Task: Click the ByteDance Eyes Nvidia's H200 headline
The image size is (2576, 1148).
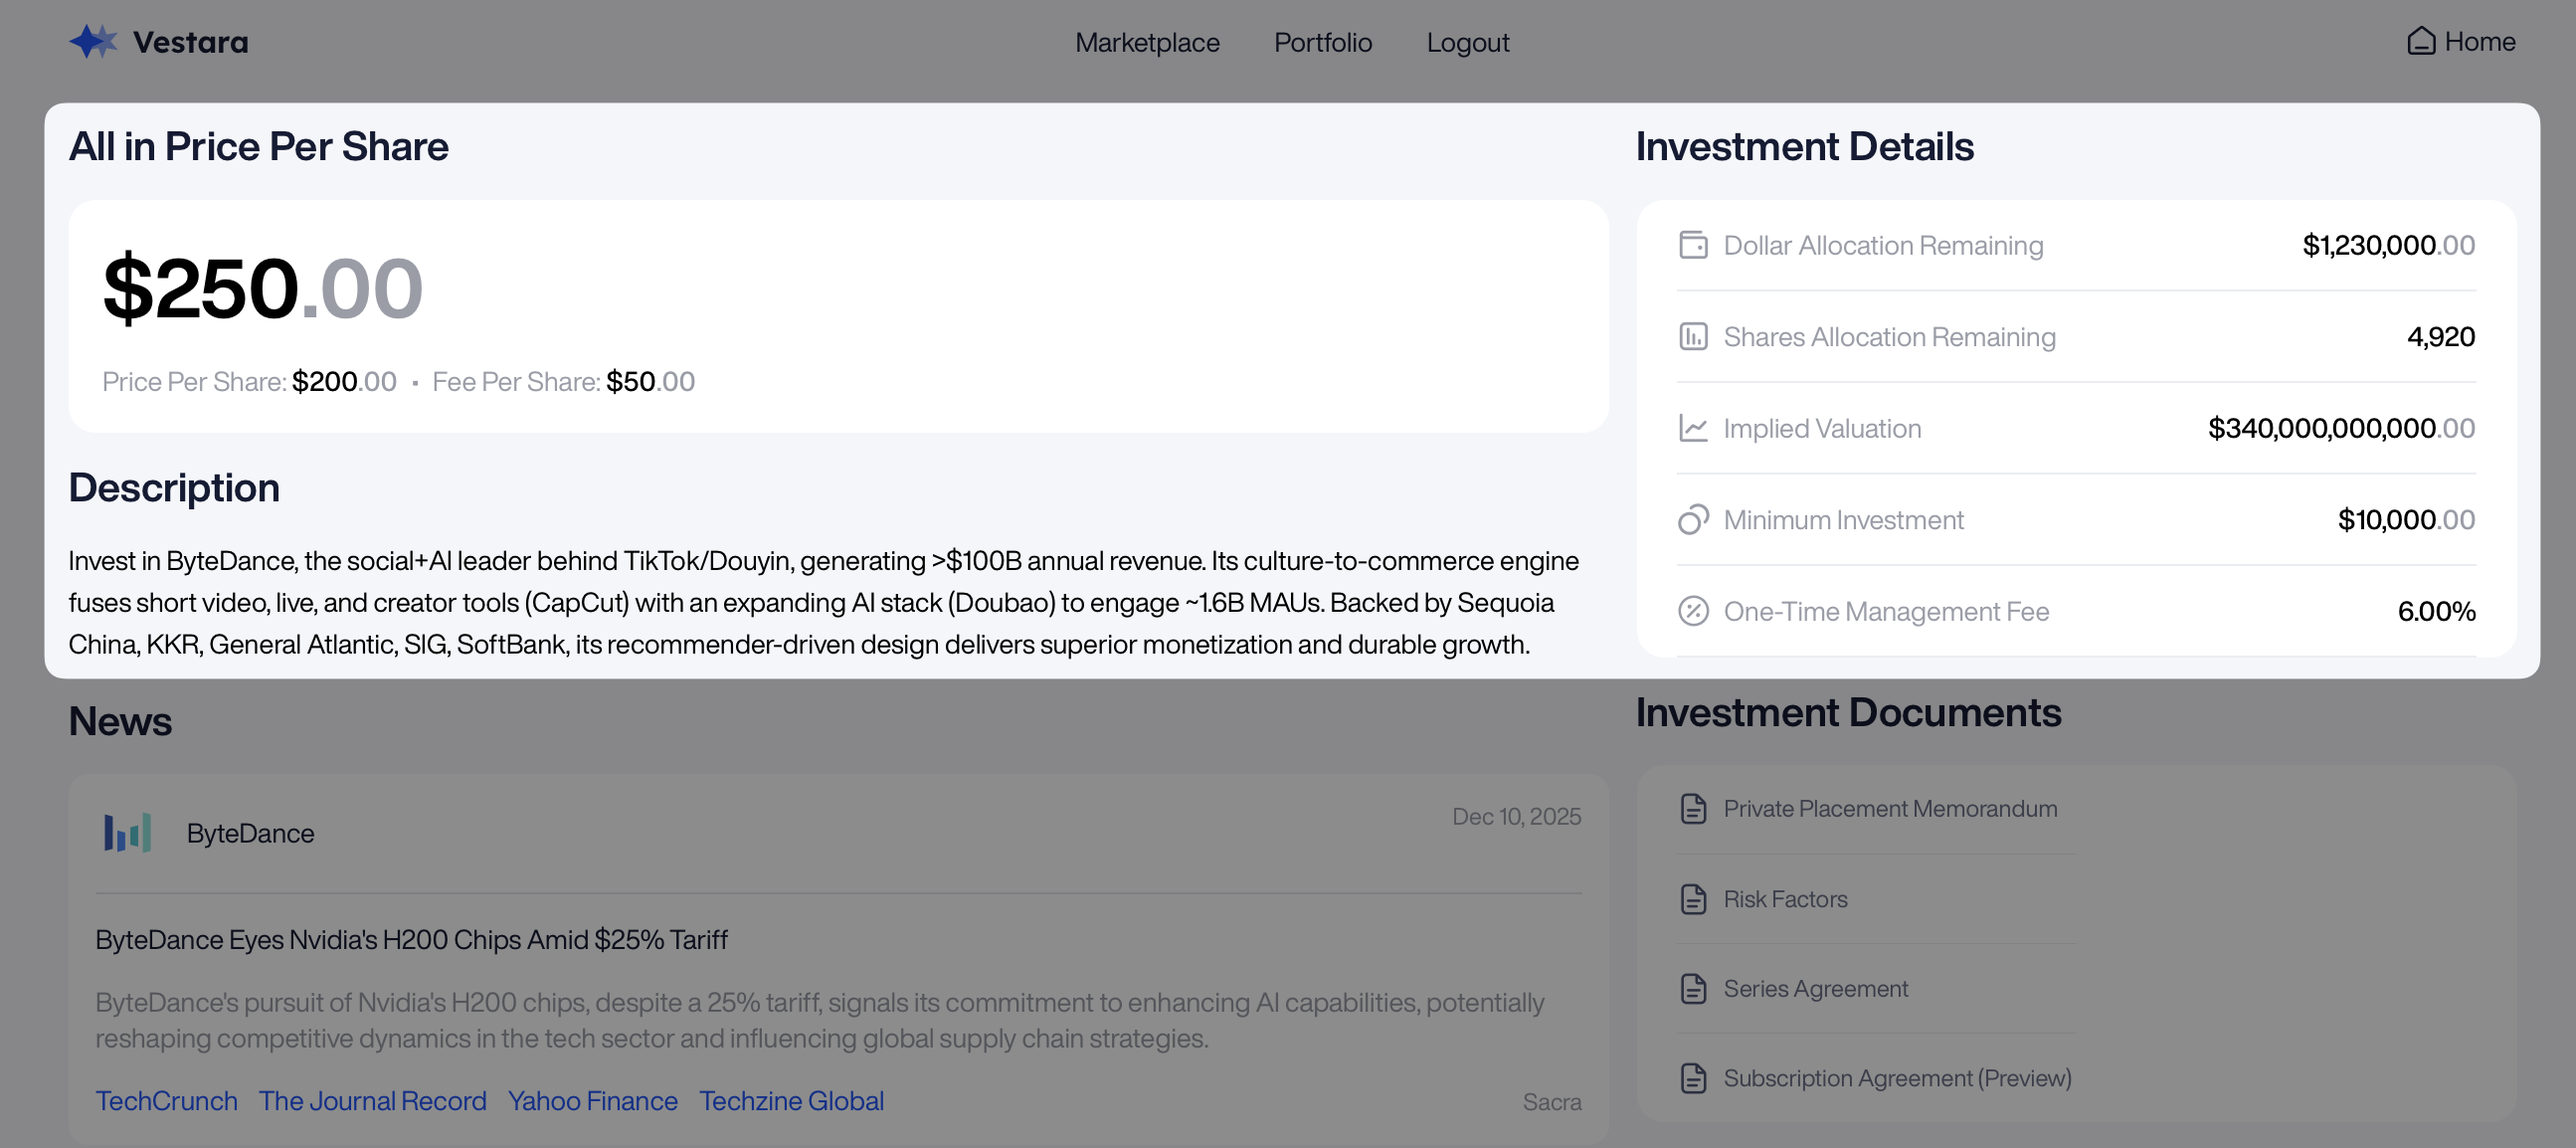Action: tap(411, 939)
